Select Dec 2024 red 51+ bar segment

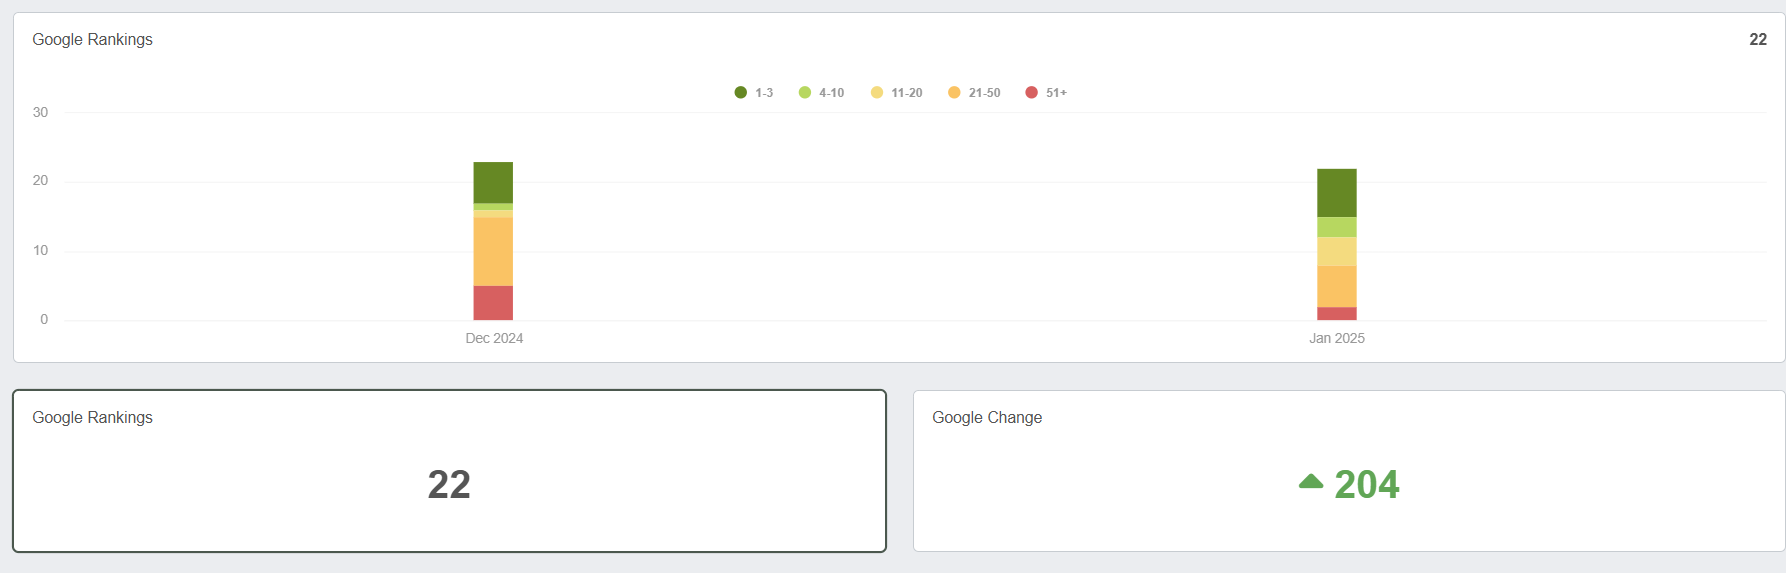pos(493,303)
